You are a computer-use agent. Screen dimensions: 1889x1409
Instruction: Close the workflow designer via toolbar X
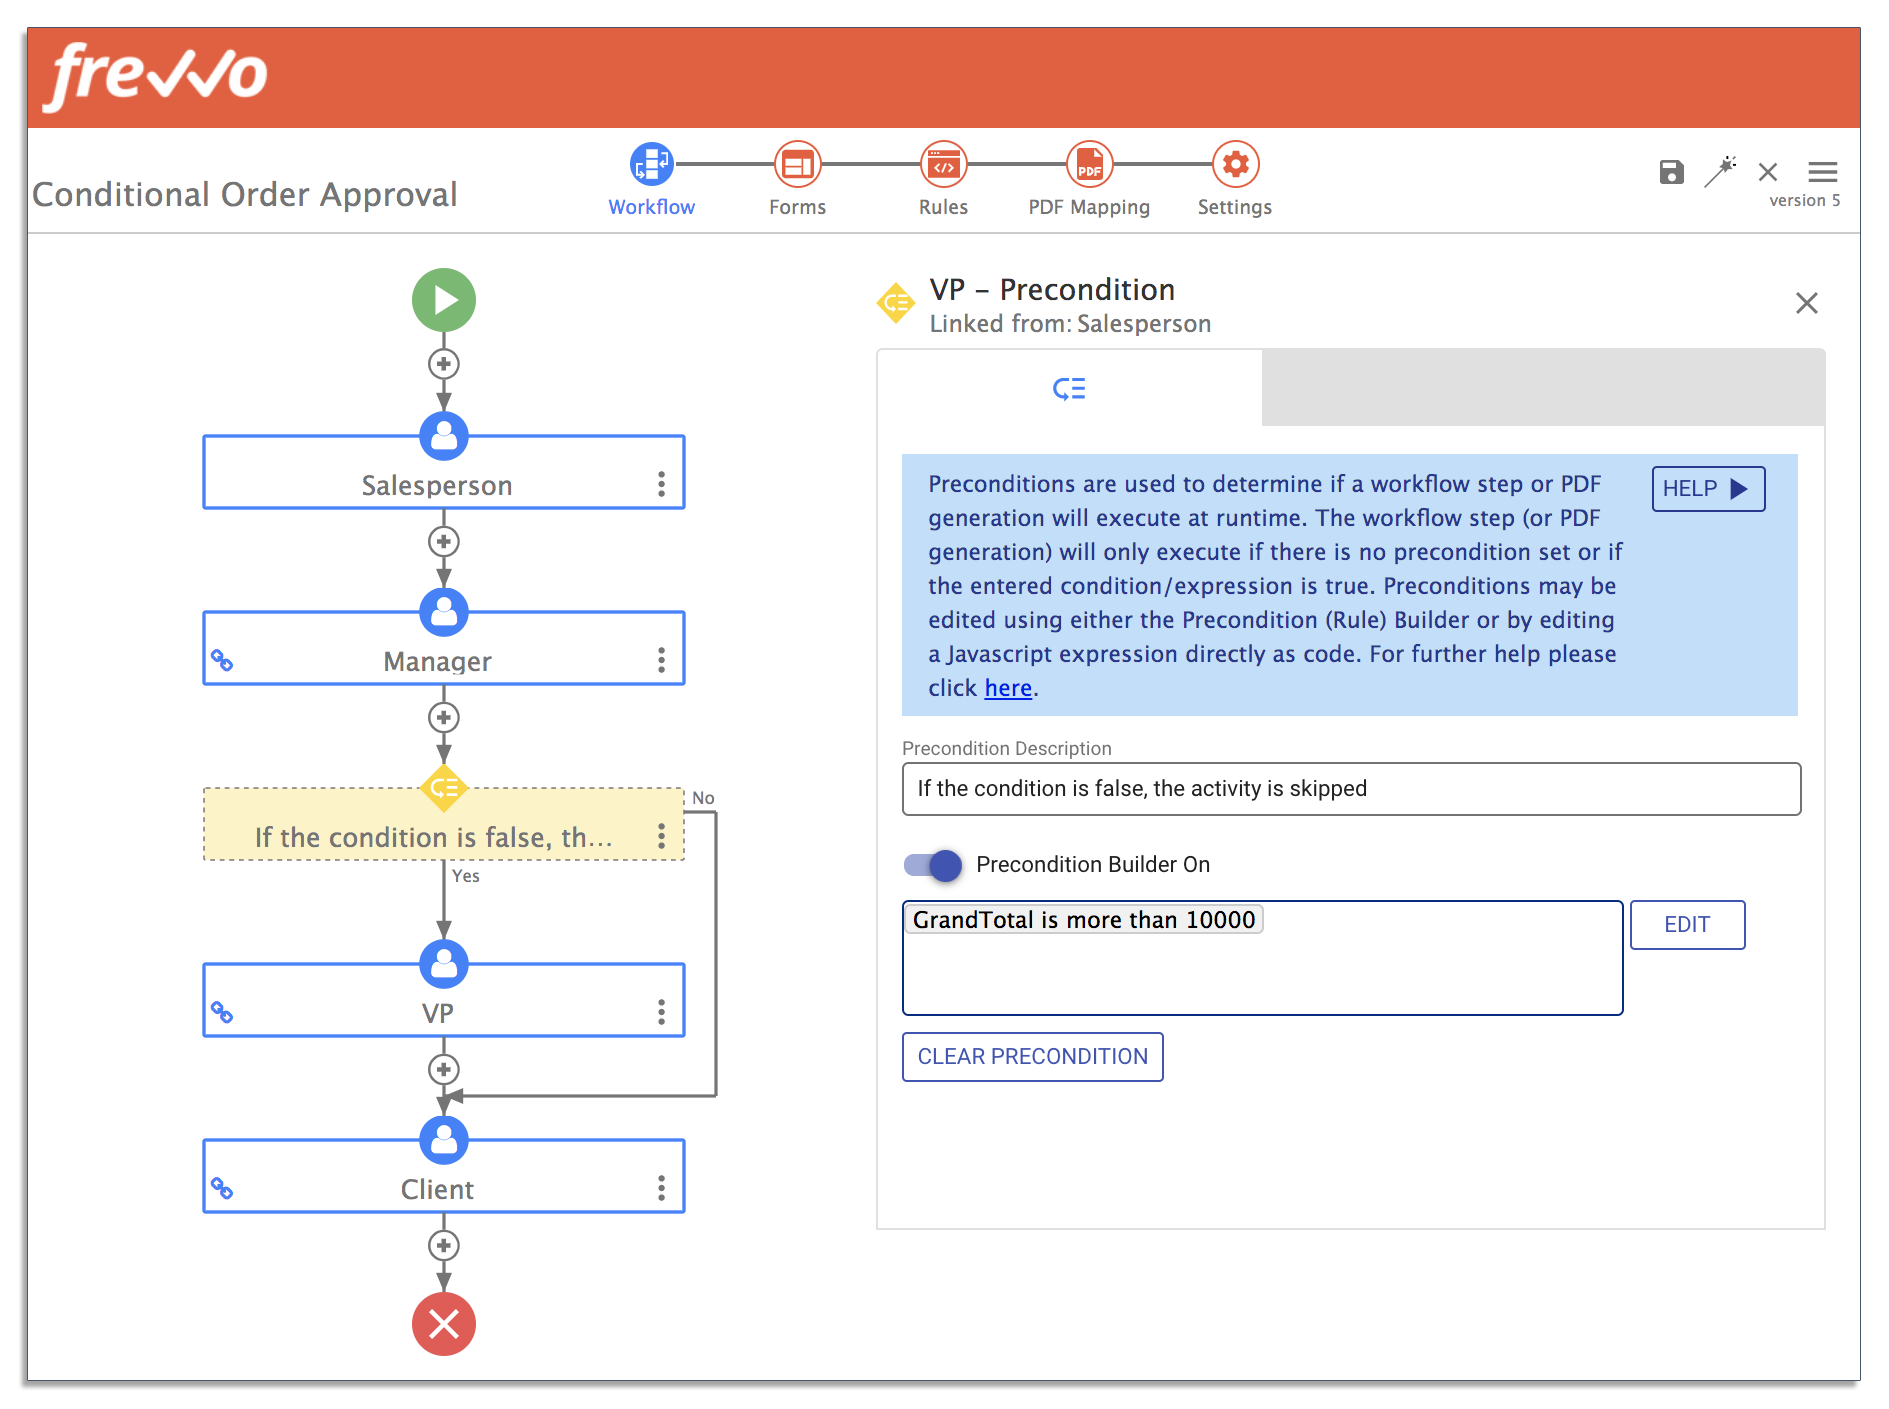tap(1768, 172)
